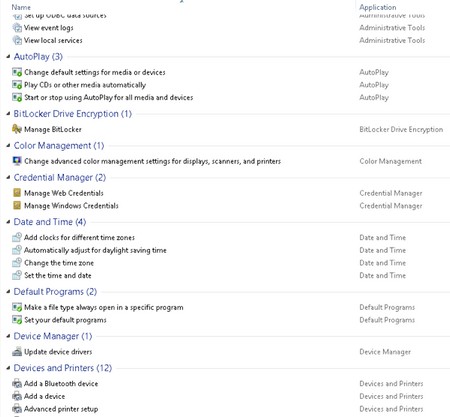This screenshot has width=450, height=417.
Task: Click icon beside Change the time zone
Action: tap(17, 263)
